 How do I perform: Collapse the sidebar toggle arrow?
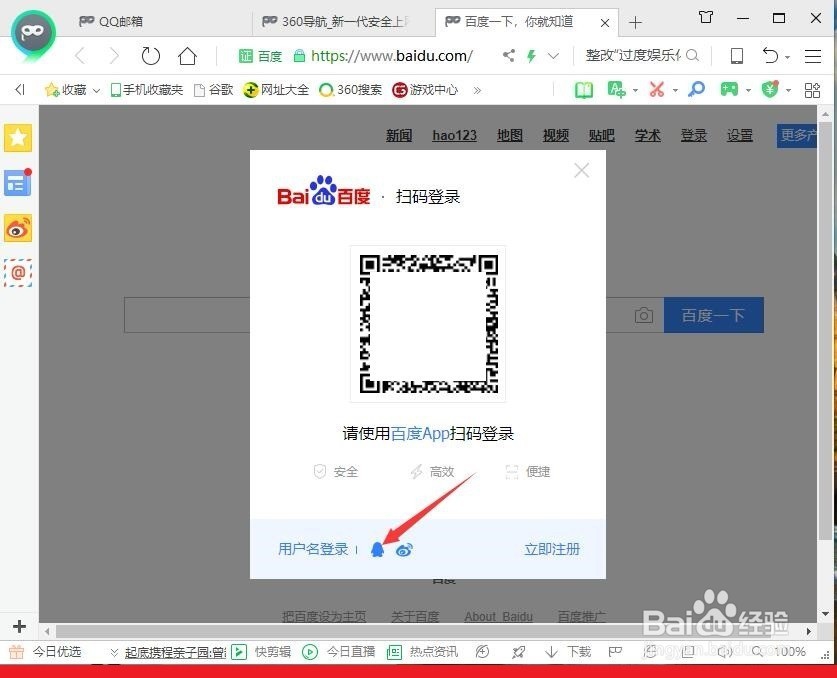20,89
